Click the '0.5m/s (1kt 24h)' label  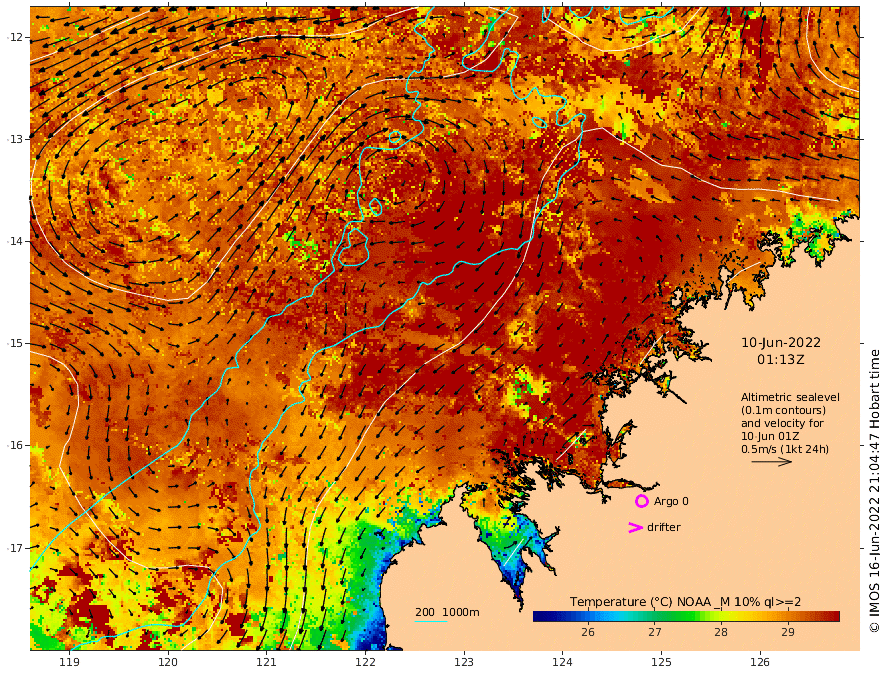(x=785, y=449)
